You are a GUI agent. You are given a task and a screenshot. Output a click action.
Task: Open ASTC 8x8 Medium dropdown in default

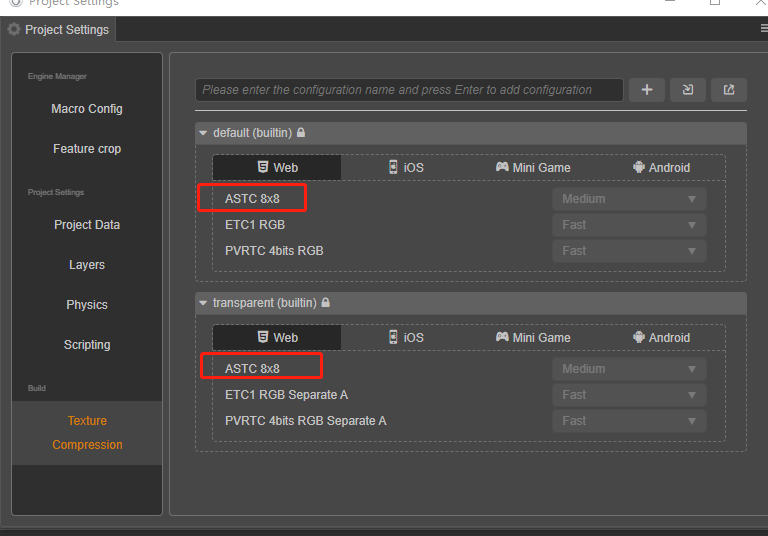click(629, 199)
